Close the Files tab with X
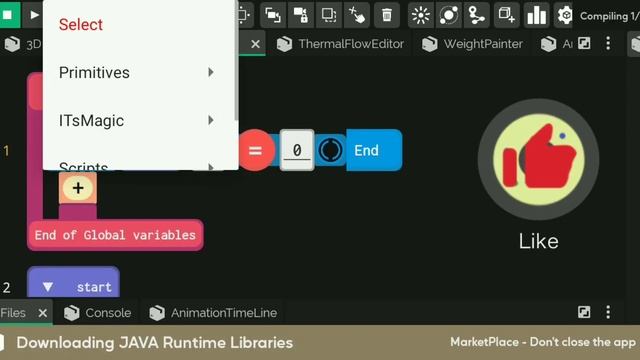 click(43, 313)
